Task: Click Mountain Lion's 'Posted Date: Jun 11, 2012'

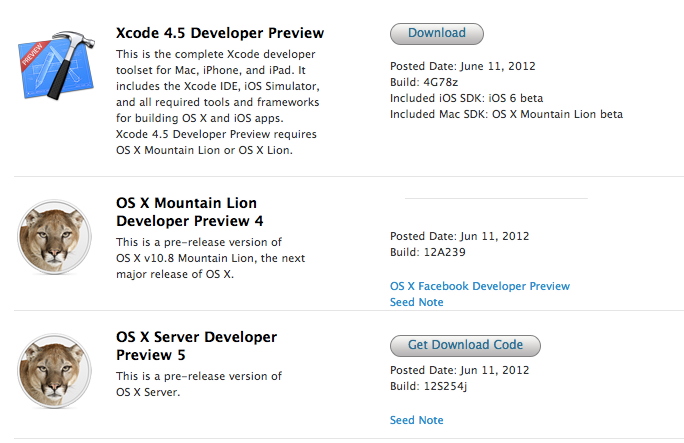Action: coord(459,236)
